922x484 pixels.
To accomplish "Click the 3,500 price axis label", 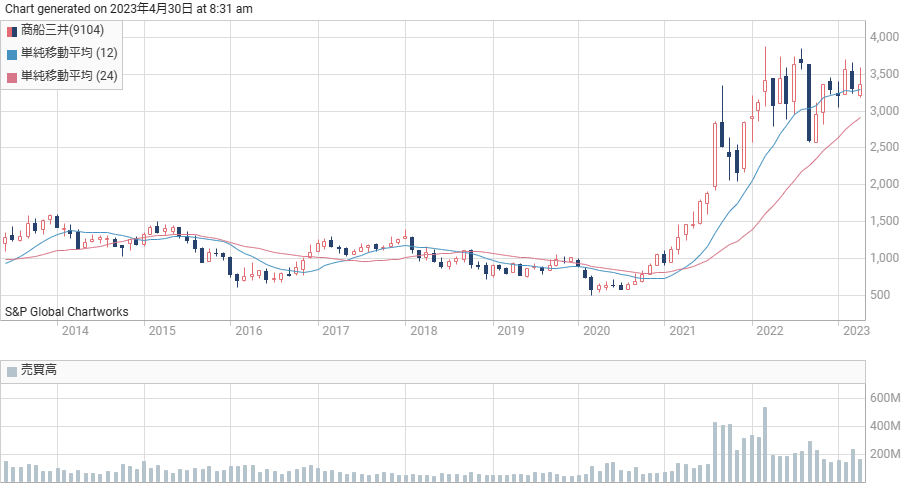I will click(884, 74).
